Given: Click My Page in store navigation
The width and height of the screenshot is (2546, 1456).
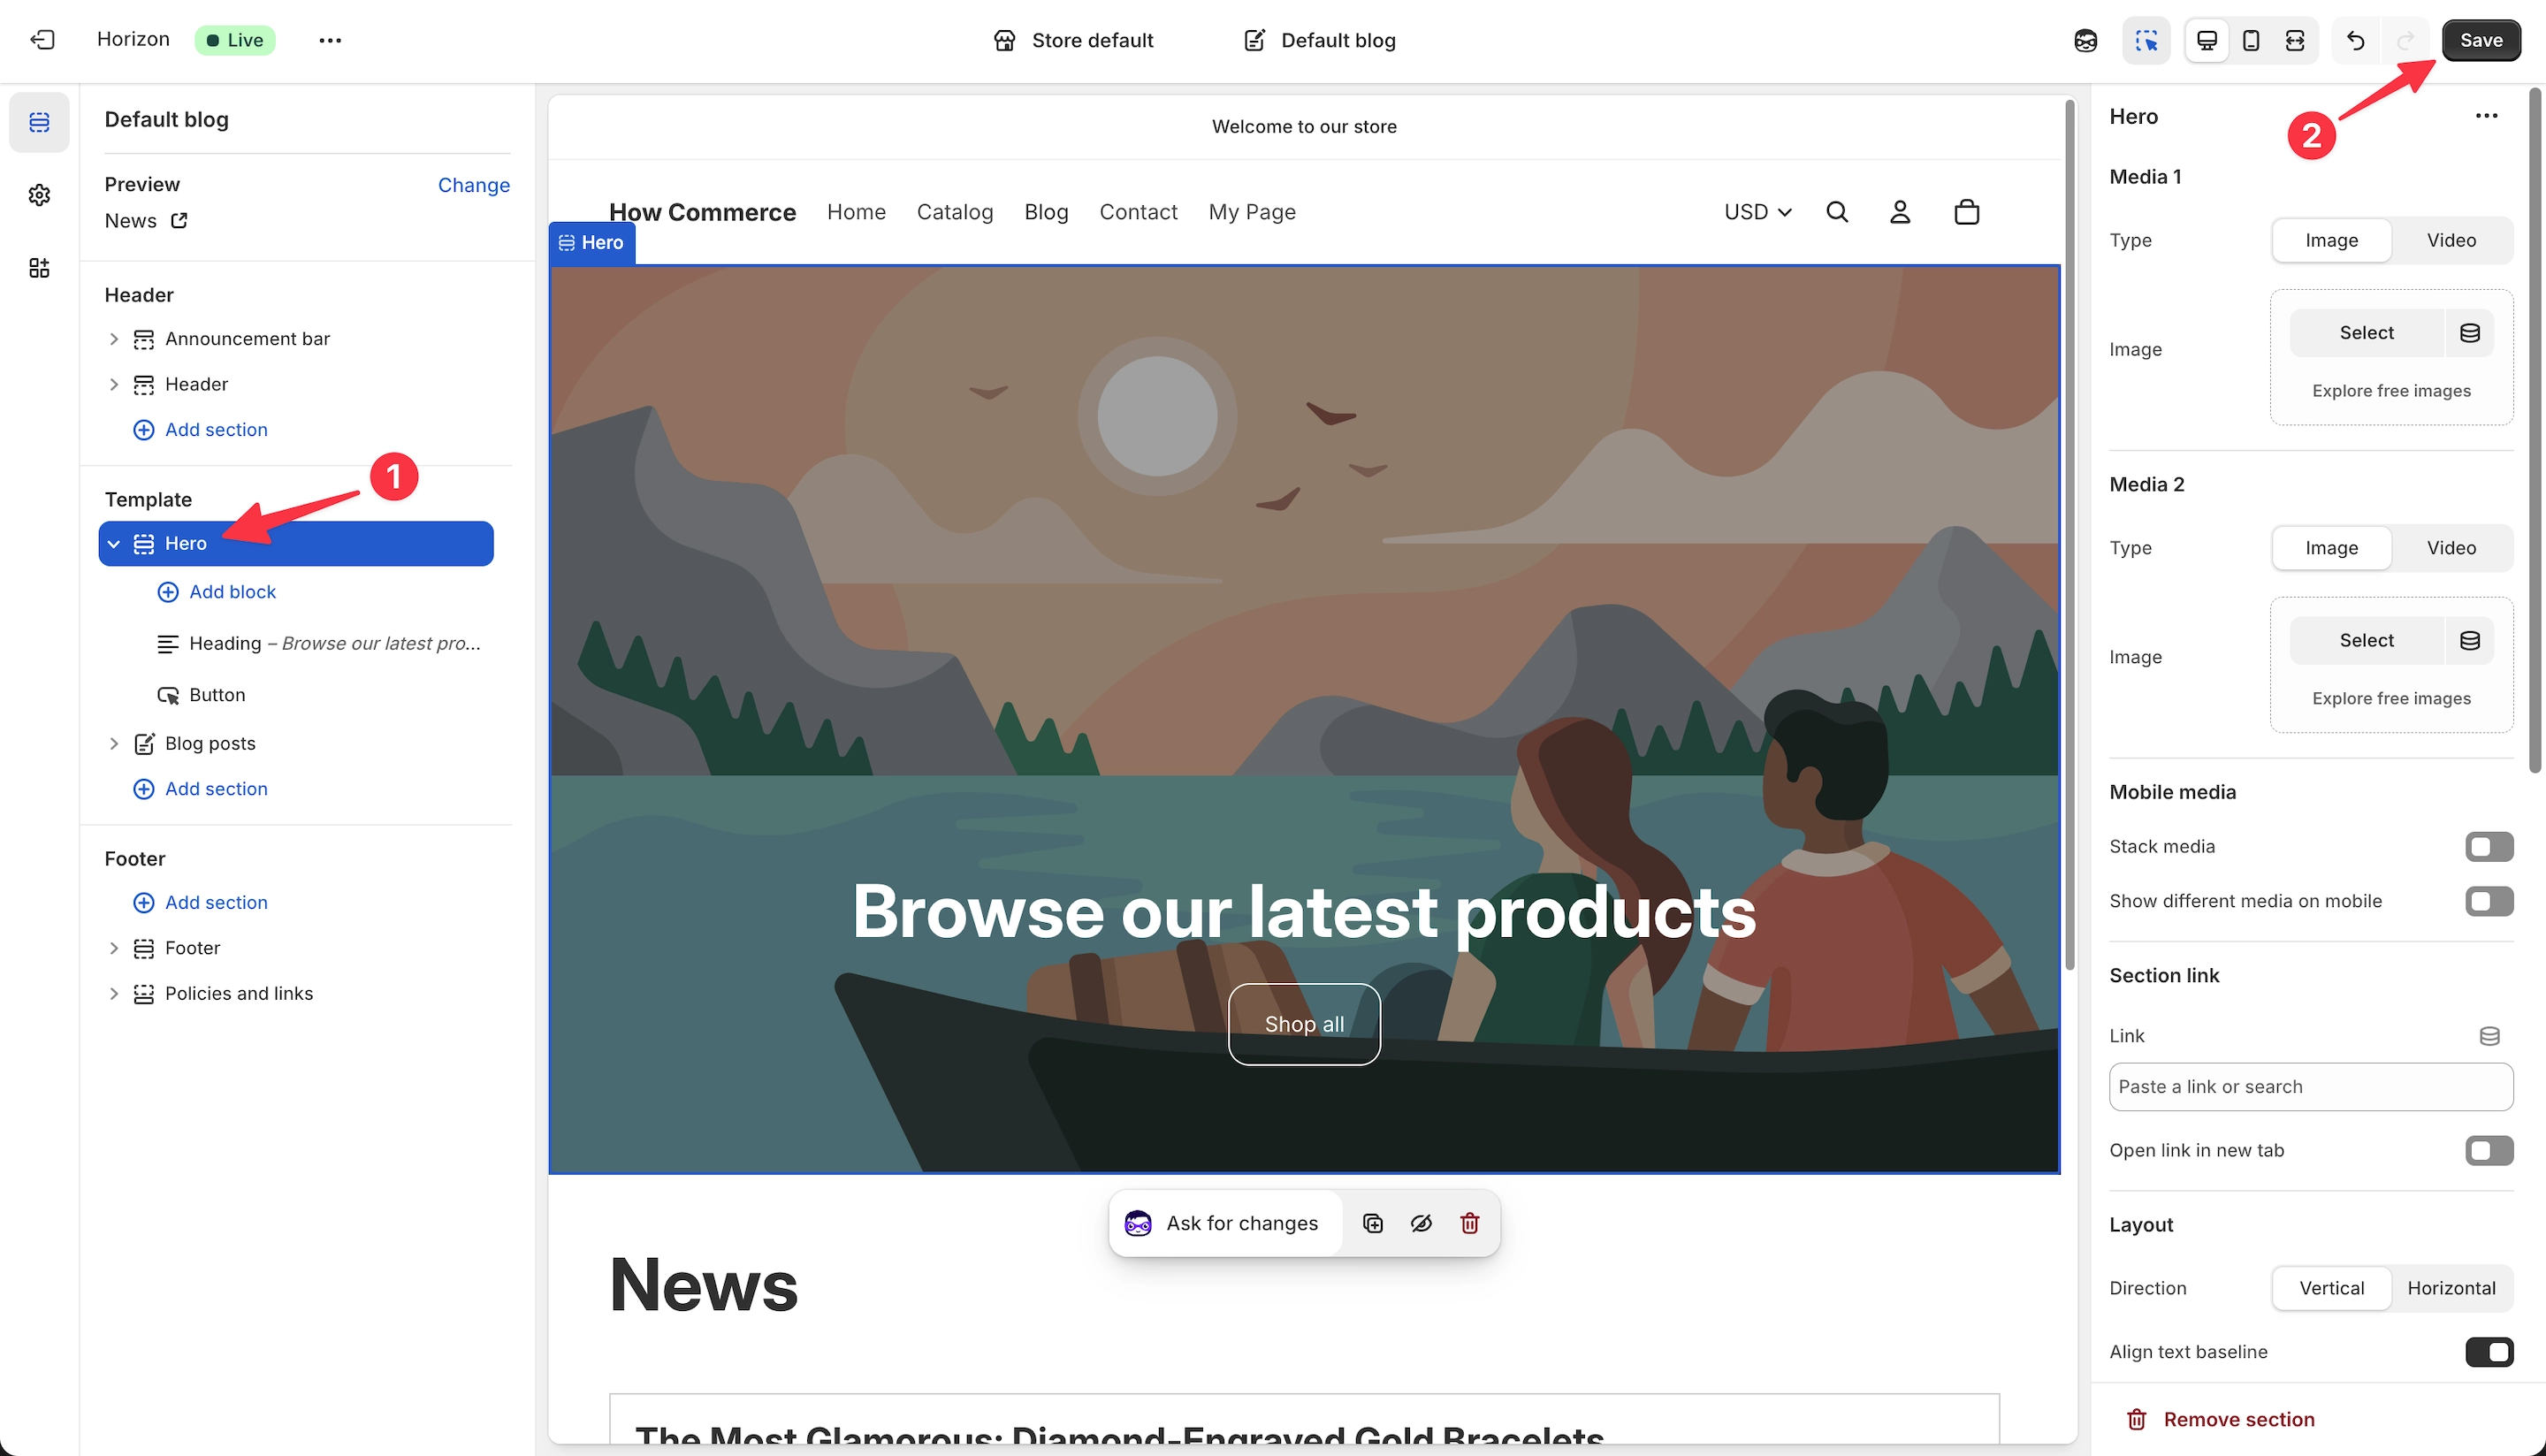Looking at the screenshot, I should (1252, 212).
